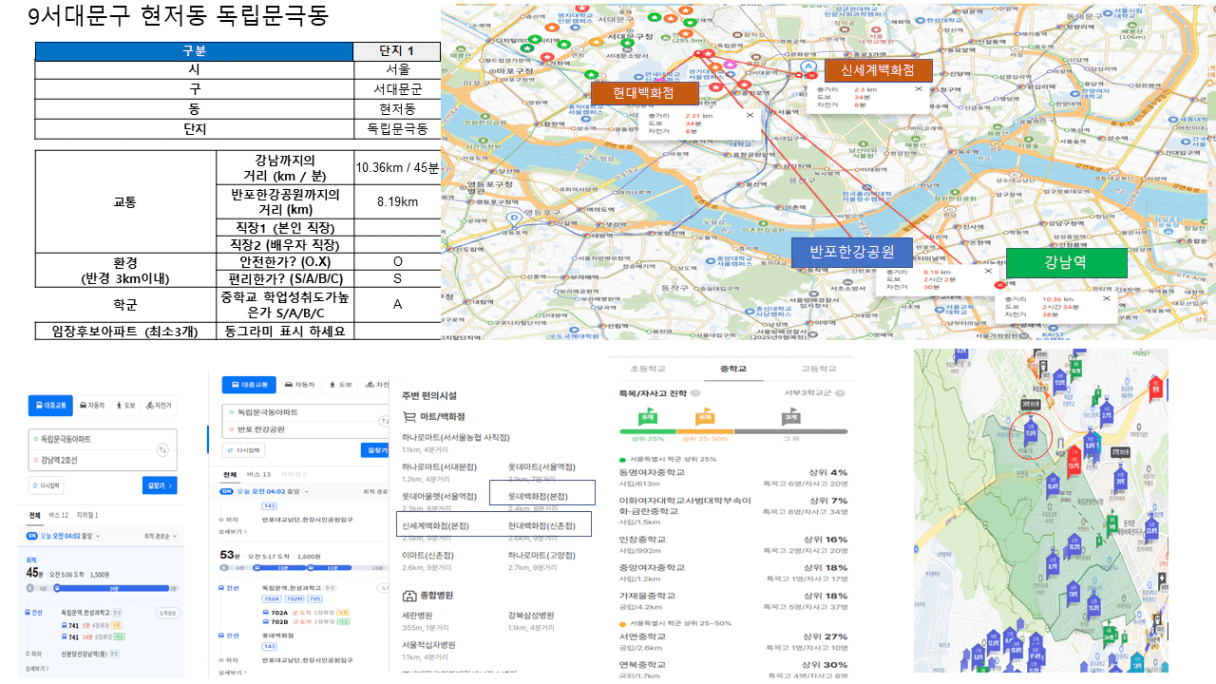Toggle ON departure switch in 반포 한강공원 panel
The height and width of the screenshot is (684, 1216).
(227, 491)
